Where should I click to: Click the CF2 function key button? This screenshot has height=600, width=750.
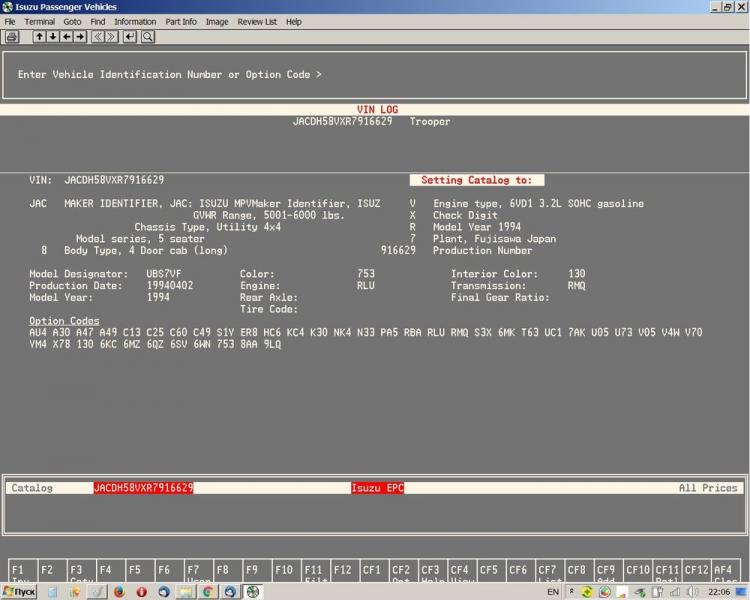tap(403, 570)
